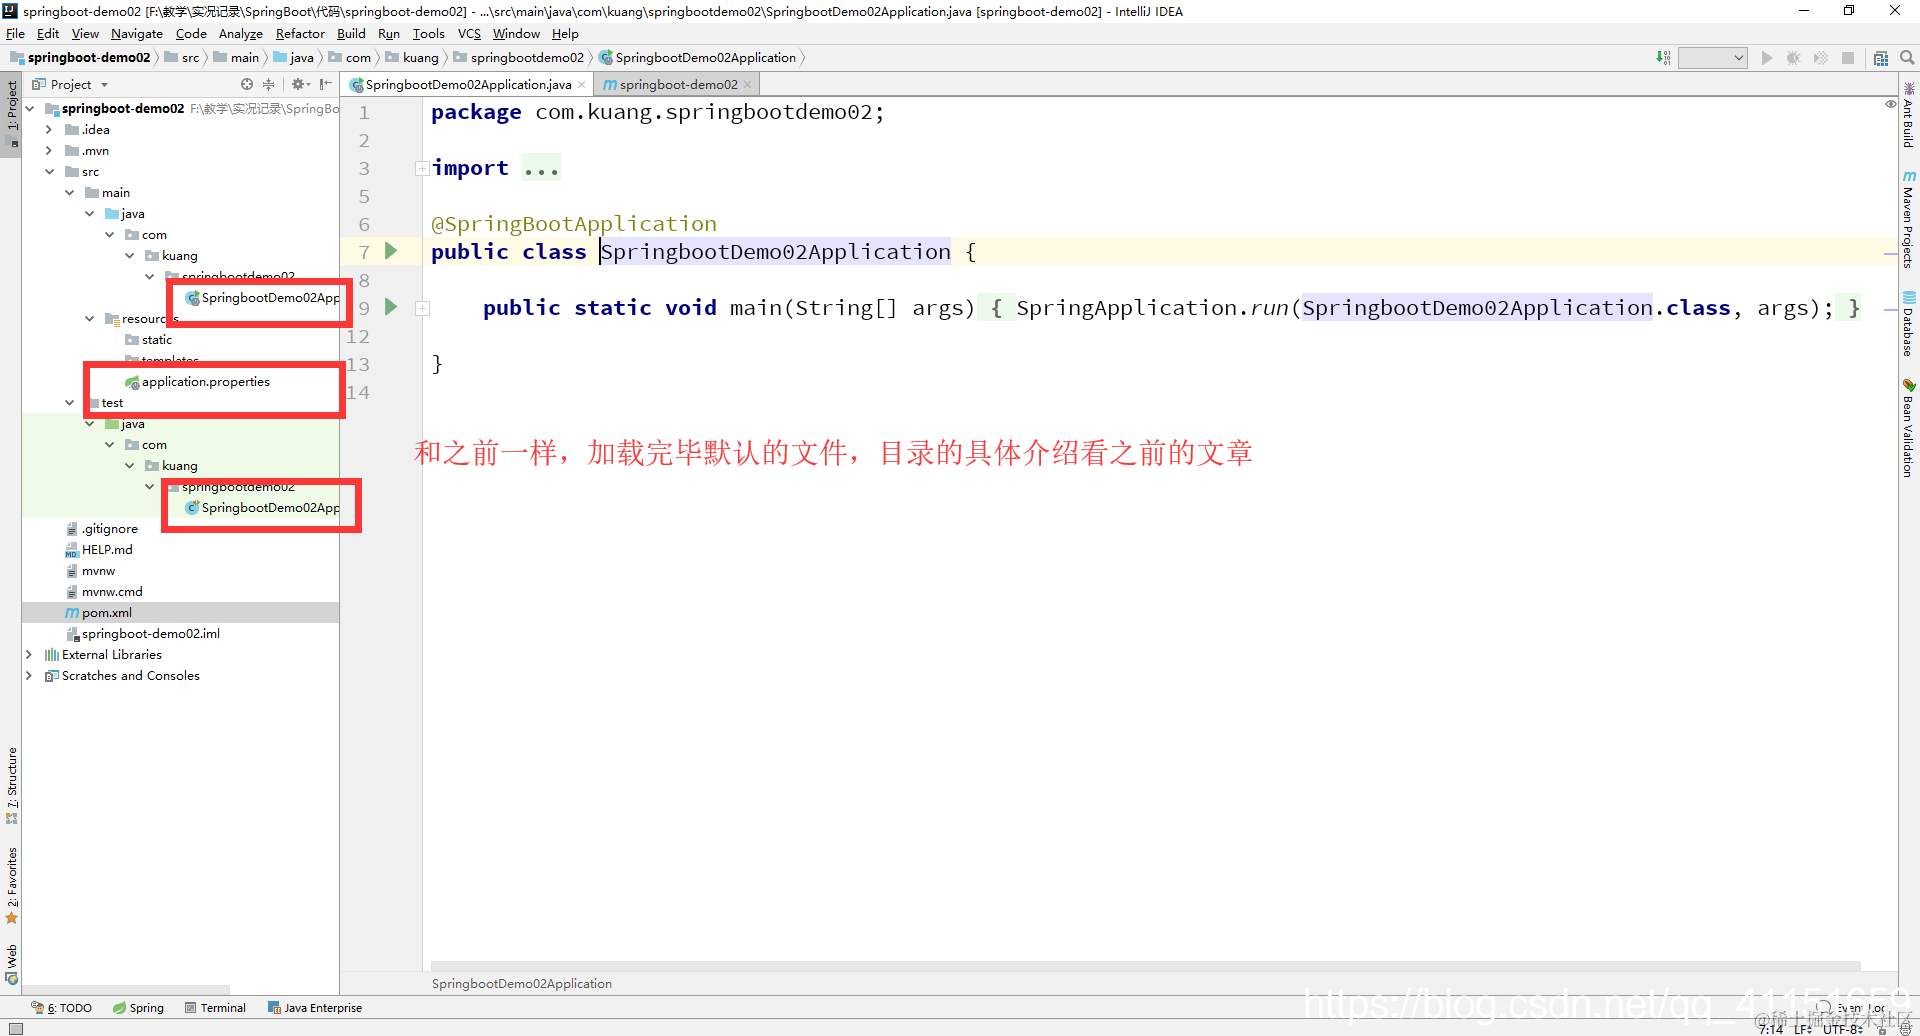The image size is (1920, 1036).
Task: Expand Scratches and Consoles node
Action: click(29, 675)
